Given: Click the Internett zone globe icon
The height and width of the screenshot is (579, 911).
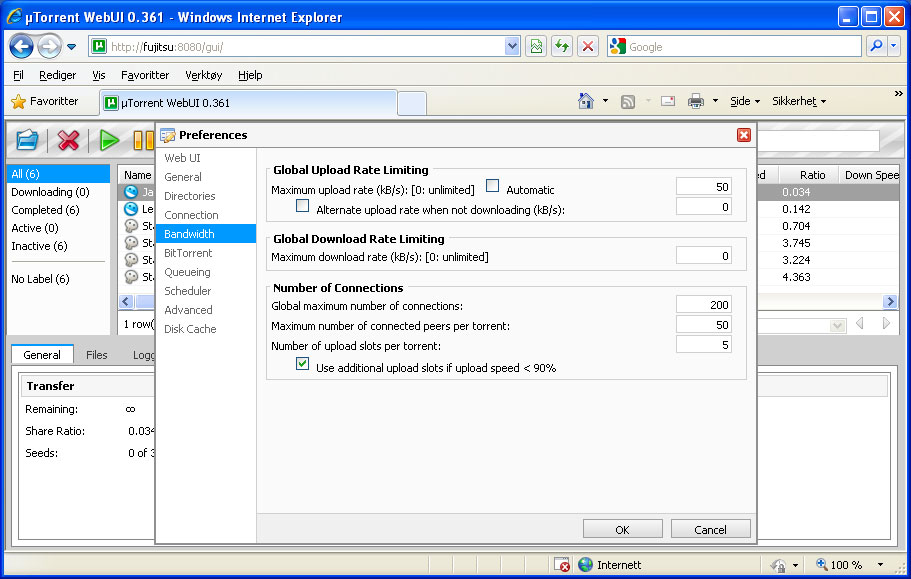Looking at the screenshot, I should pos(586,564).
